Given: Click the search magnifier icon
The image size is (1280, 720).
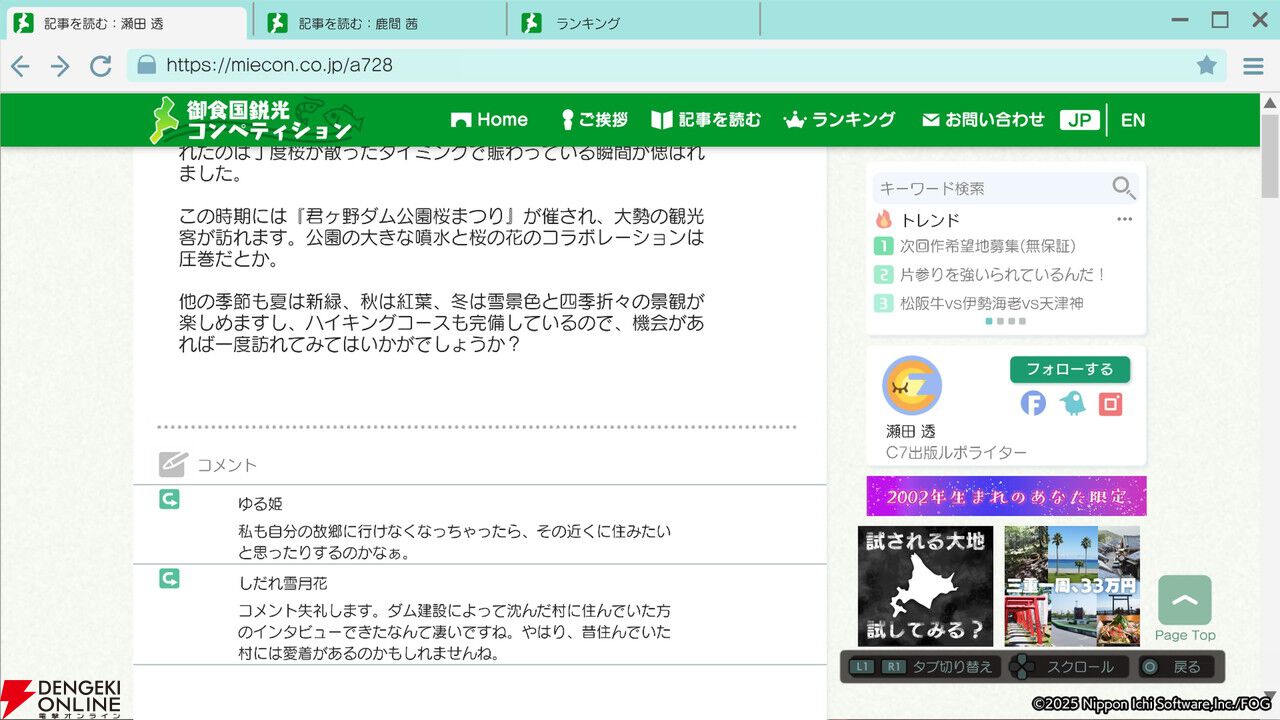Looking at the screenshot, I should (x=1123, y=188).
